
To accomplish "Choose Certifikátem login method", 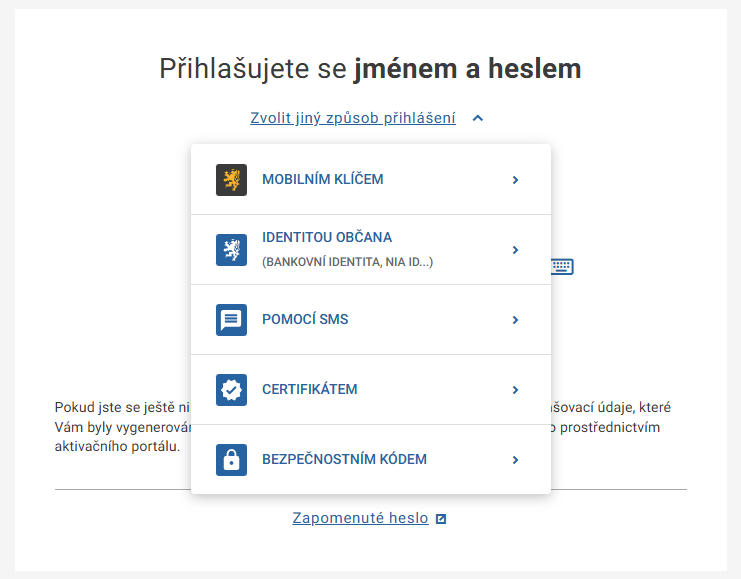I will (310, 390).
